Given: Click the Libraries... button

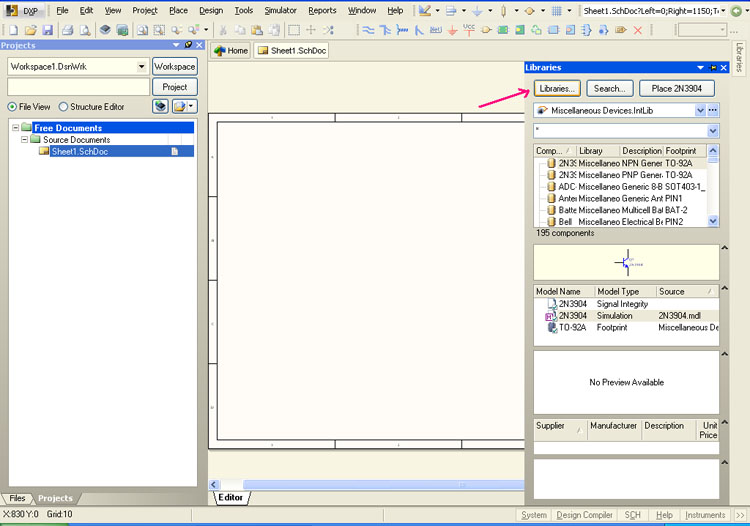Looking at the screenshot, I should 557,88.
